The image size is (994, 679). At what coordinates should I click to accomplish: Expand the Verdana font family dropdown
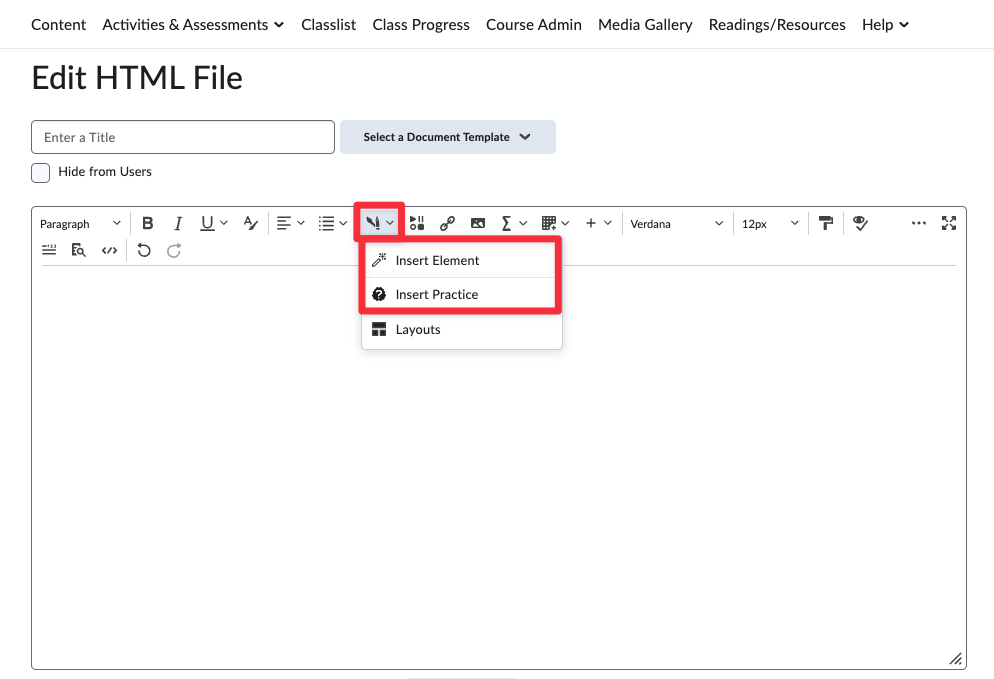(x=676, y=224)
